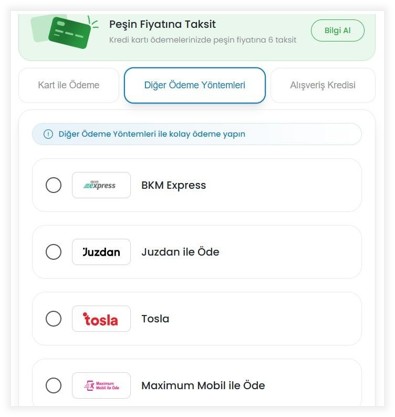Click the Tosla logo
395x417 pixels.
(x=101, y=319)
